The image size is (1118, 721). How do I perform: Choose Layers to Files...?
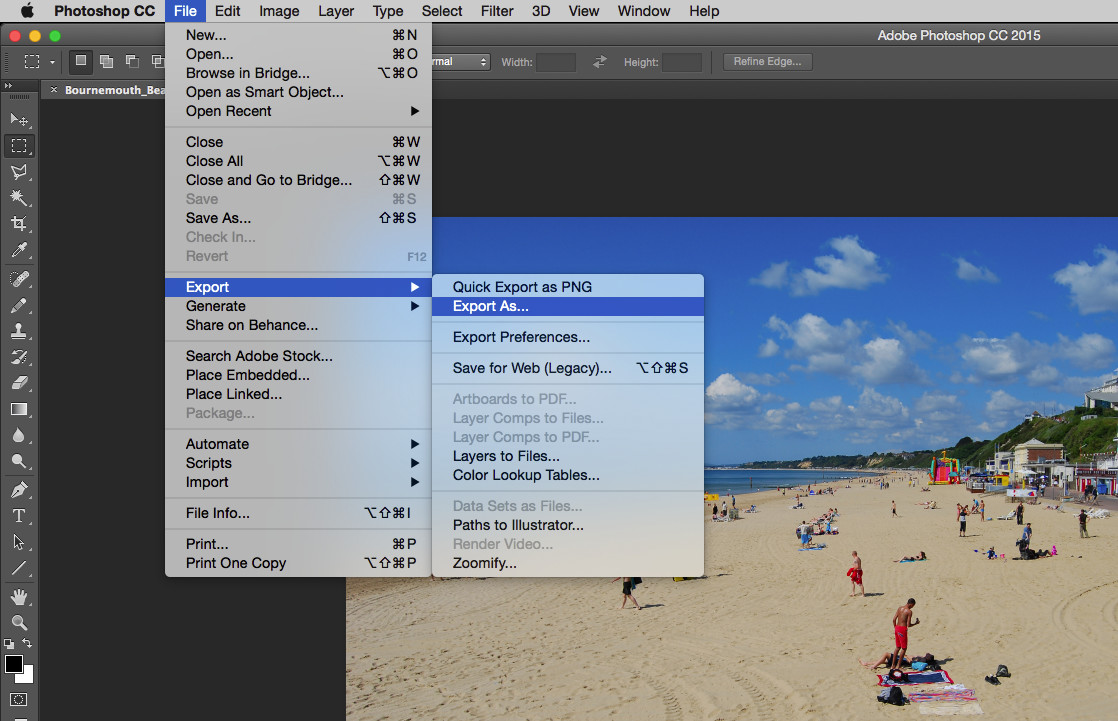pos(568,456)
